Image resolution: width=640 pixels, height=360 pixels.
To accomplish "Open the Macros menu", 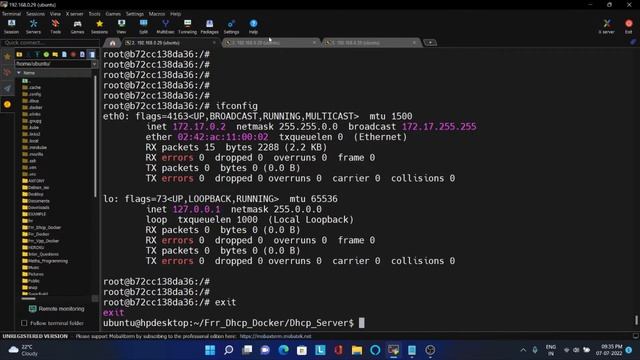I will tap(157, 14).
